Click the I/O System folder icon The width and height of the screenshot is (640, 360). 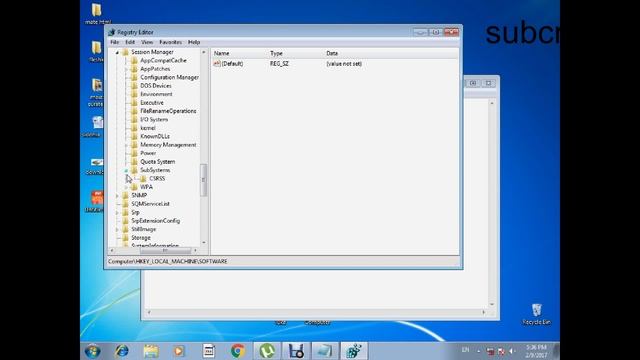(134, 119)
